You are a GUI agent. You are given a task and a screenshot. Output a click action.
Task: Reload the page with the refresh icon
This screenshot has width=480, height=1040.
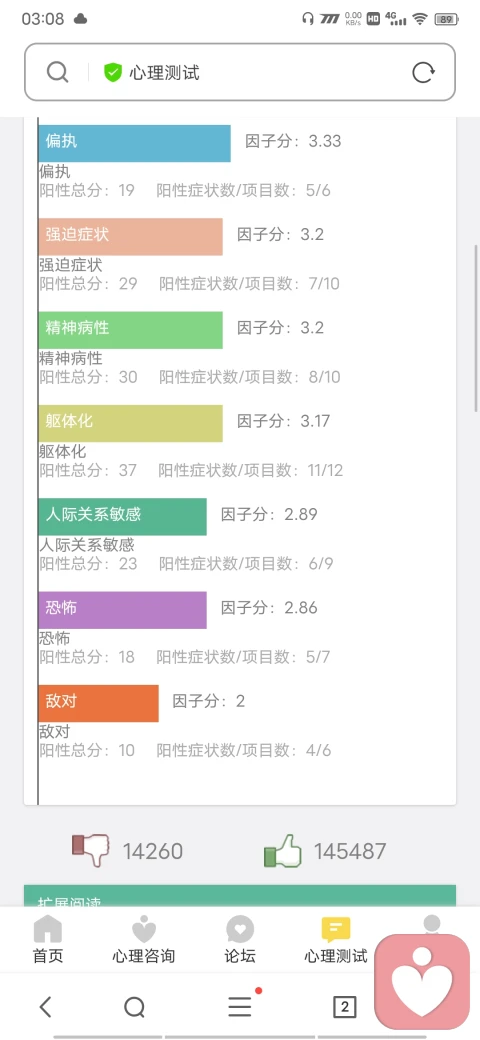tap(423, 72)
